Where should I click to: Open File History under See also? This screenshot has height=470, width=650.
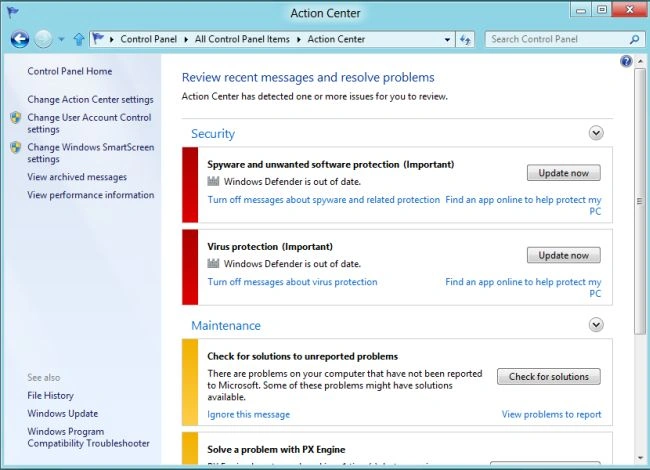point(51,395)
